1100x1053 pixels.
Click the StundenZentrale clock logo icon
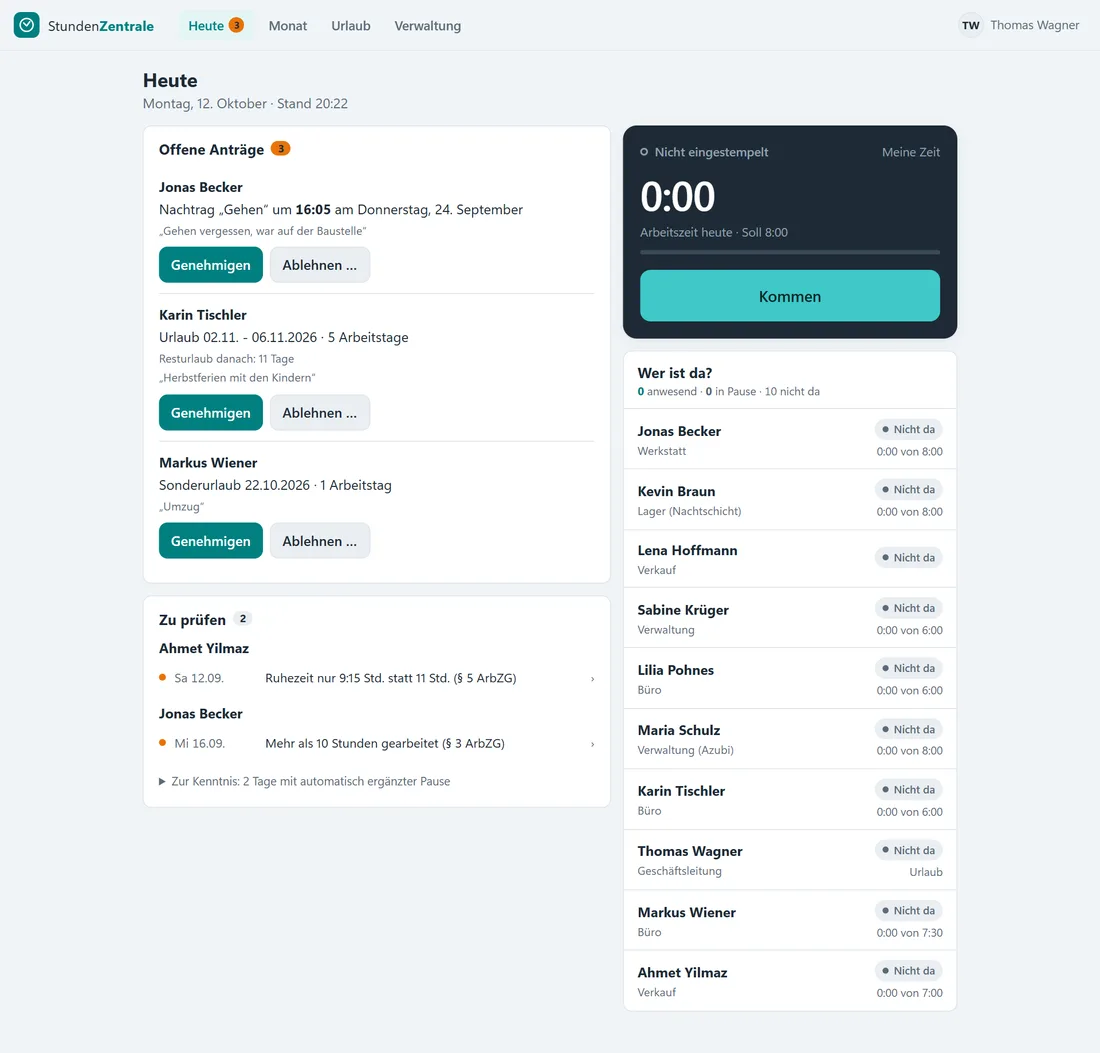(27, 25)
